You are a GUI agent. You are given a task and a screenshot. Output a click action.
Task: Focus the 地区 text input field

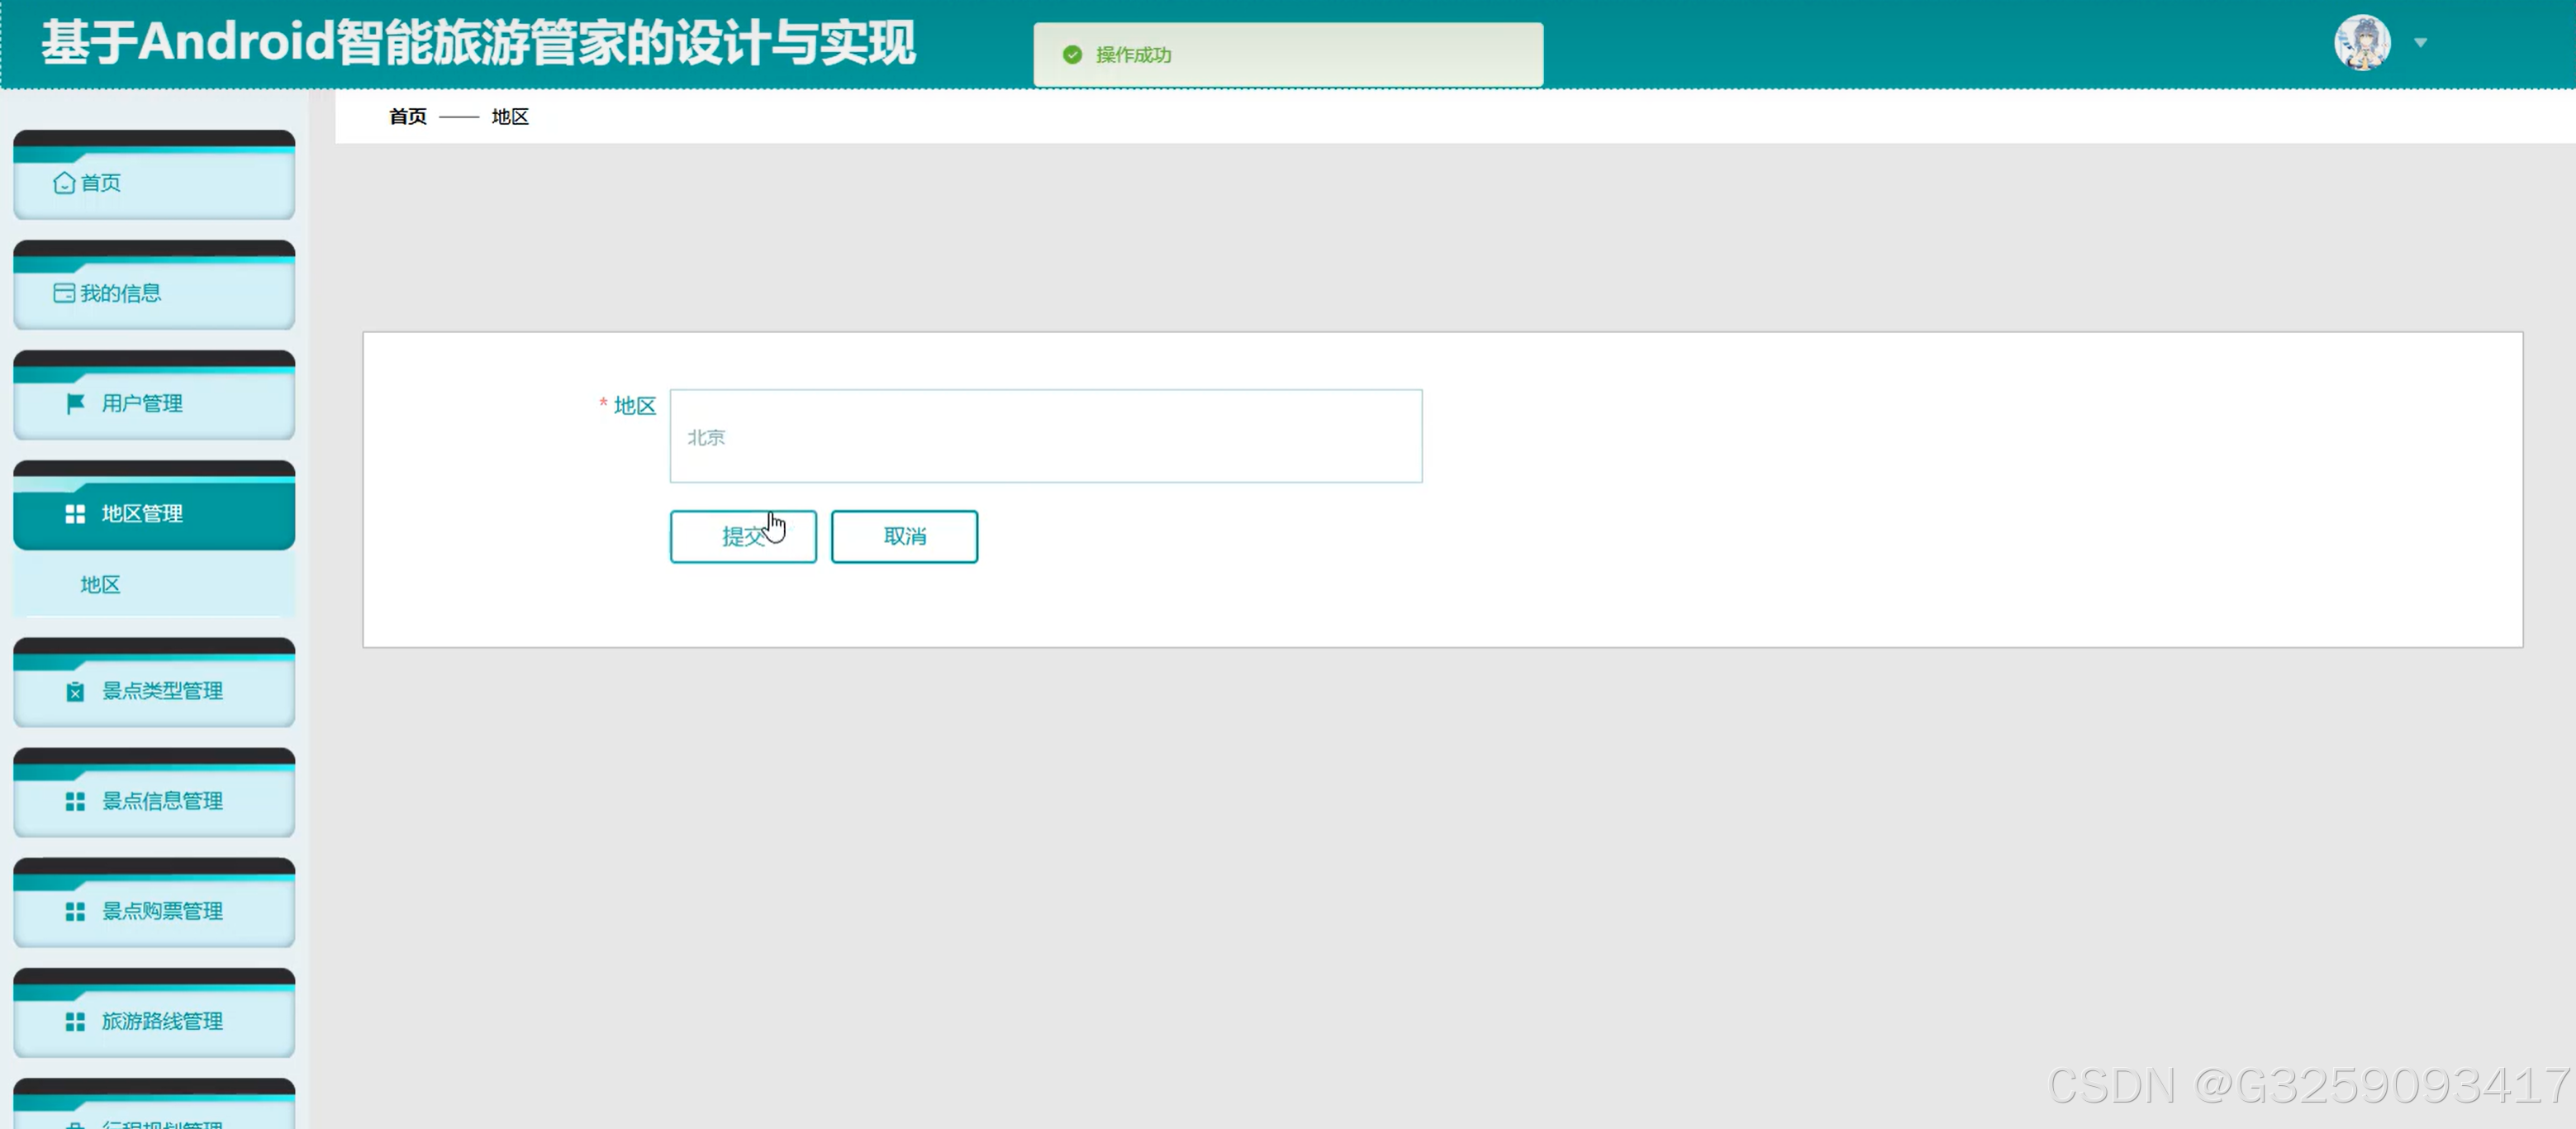(1045, 437)
